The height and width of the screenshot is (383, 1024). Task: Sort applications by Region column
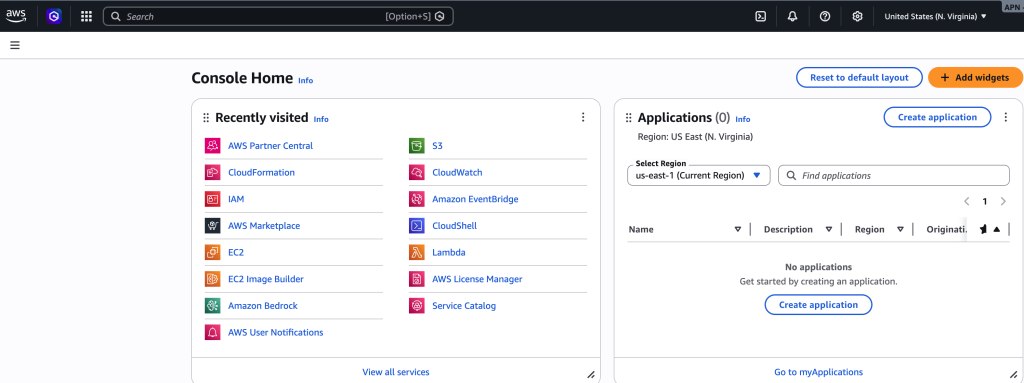tap(900, 229)
